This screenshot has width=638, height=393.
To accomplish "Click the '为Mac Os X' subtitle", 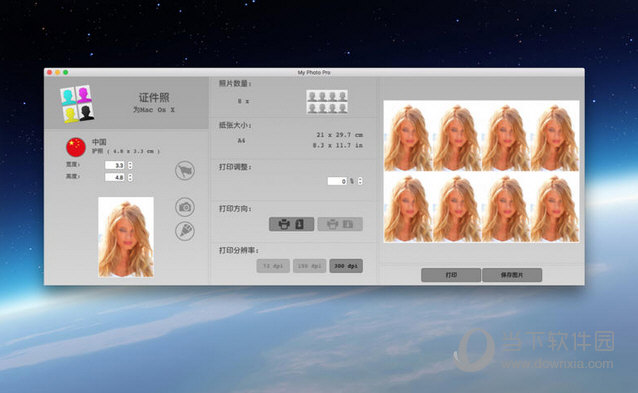I will [x=154, y=110].
